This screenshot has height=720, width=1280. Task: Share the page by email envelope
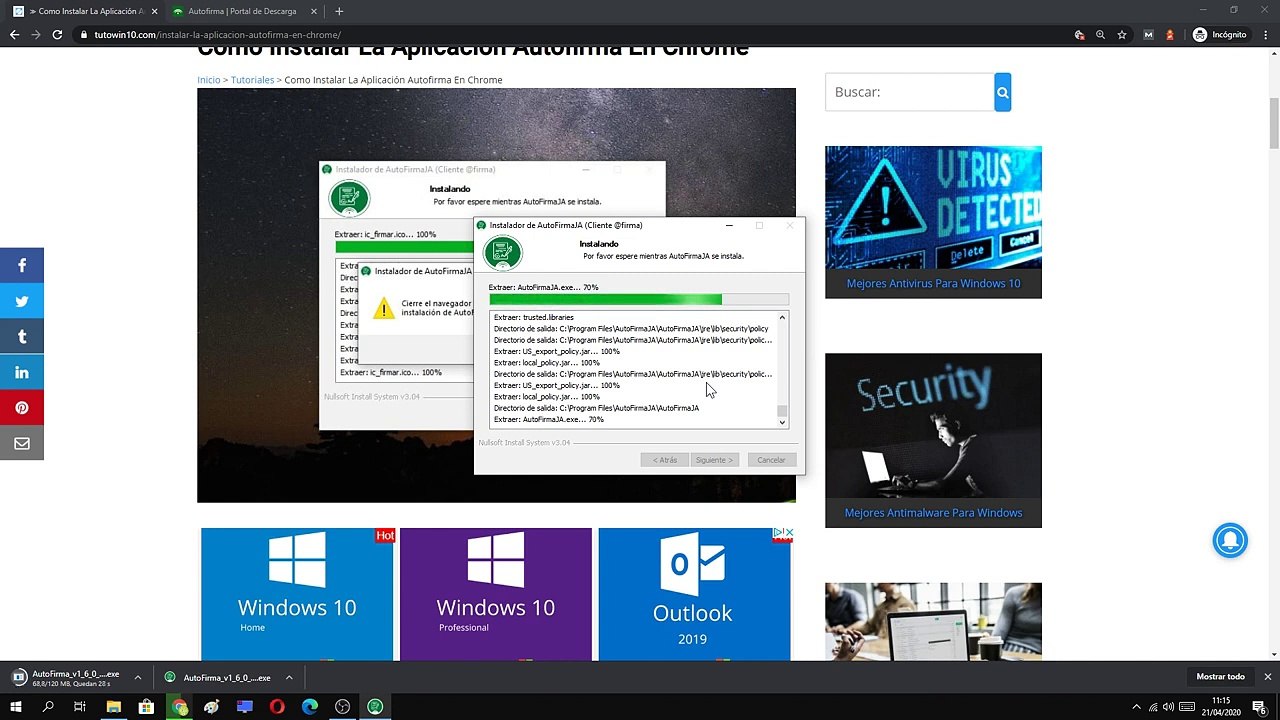22,443
